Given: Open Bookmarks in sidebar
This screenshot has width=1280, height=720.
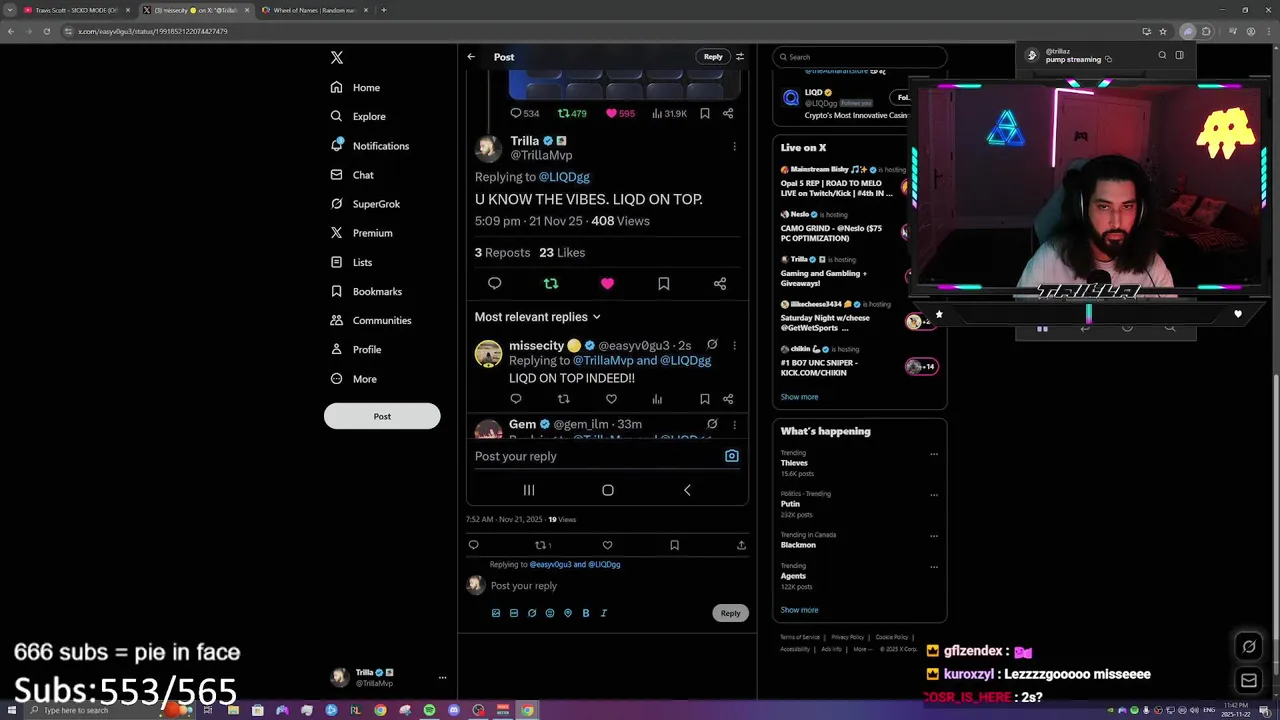Looking at the screenshot, I should pyautogui.click(x=366, y=292).
